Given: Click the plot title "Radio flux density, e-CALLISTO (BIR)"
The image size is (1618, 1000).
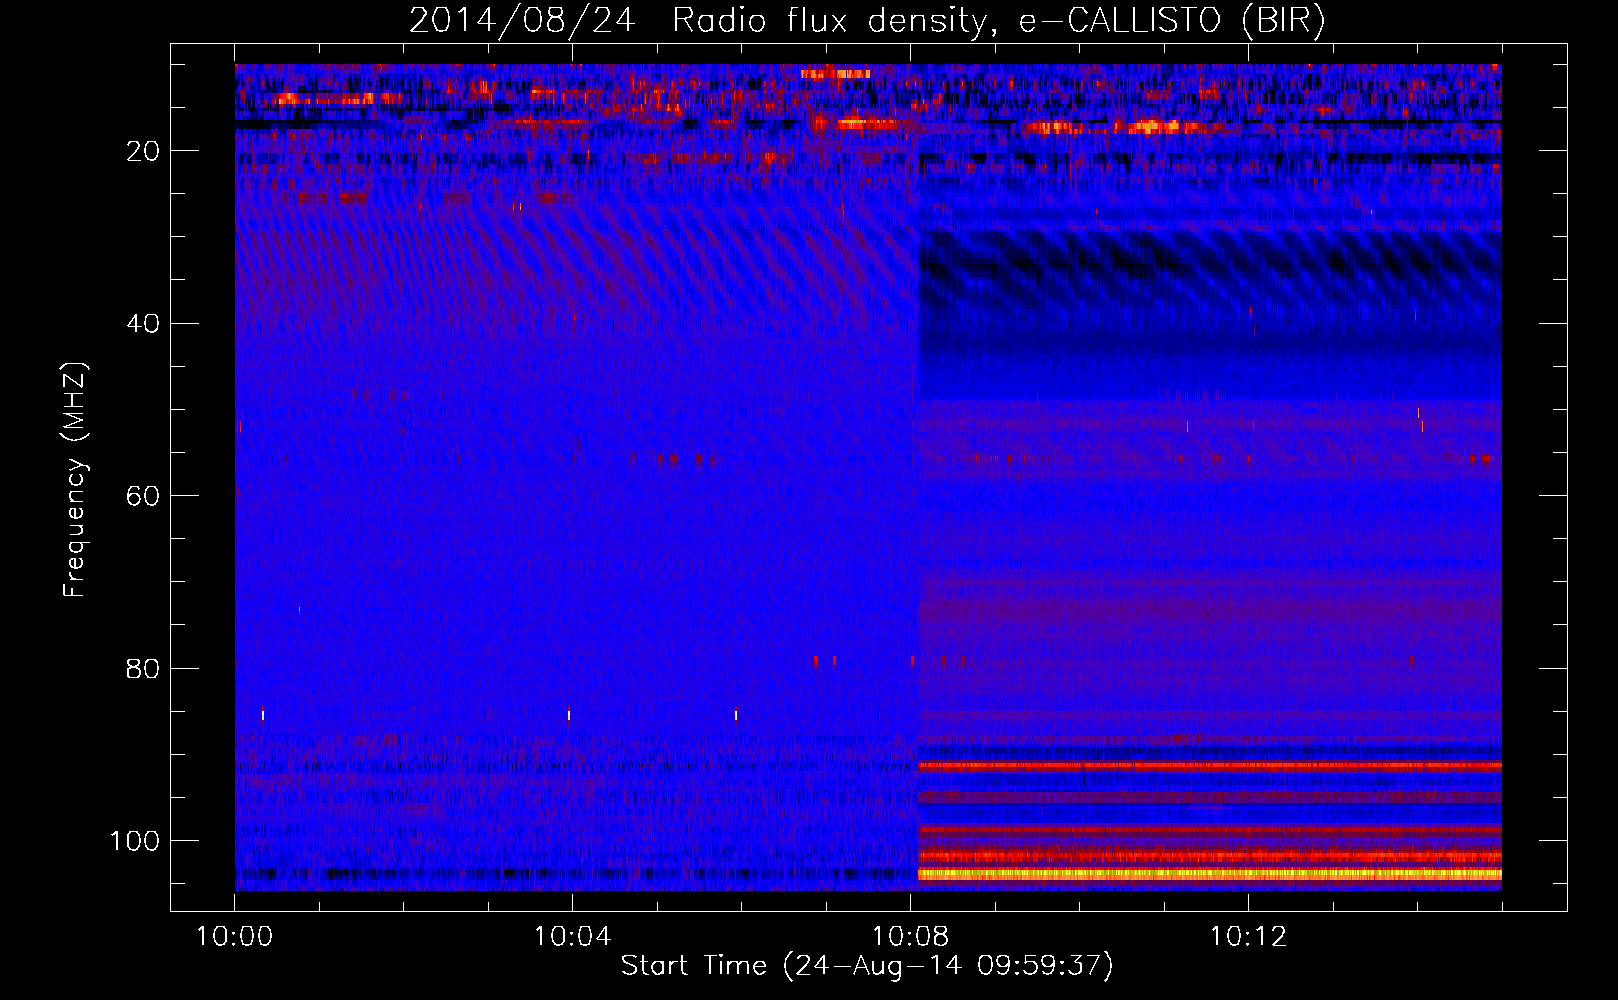Looking at the screenshot, I should 999,21.
